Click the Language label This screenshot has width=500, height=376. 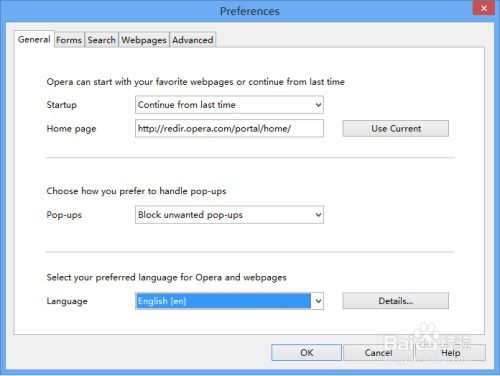pos(67,301)
